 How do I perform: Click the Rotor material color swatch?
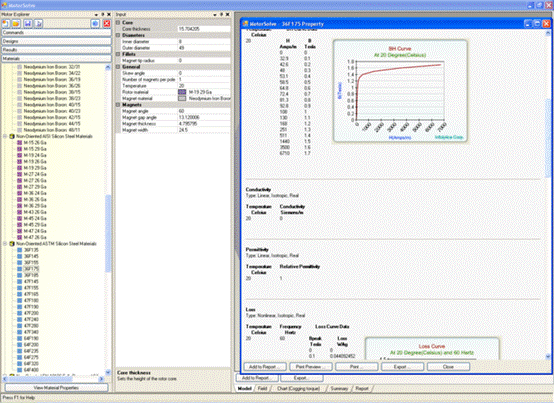point(182,92)
